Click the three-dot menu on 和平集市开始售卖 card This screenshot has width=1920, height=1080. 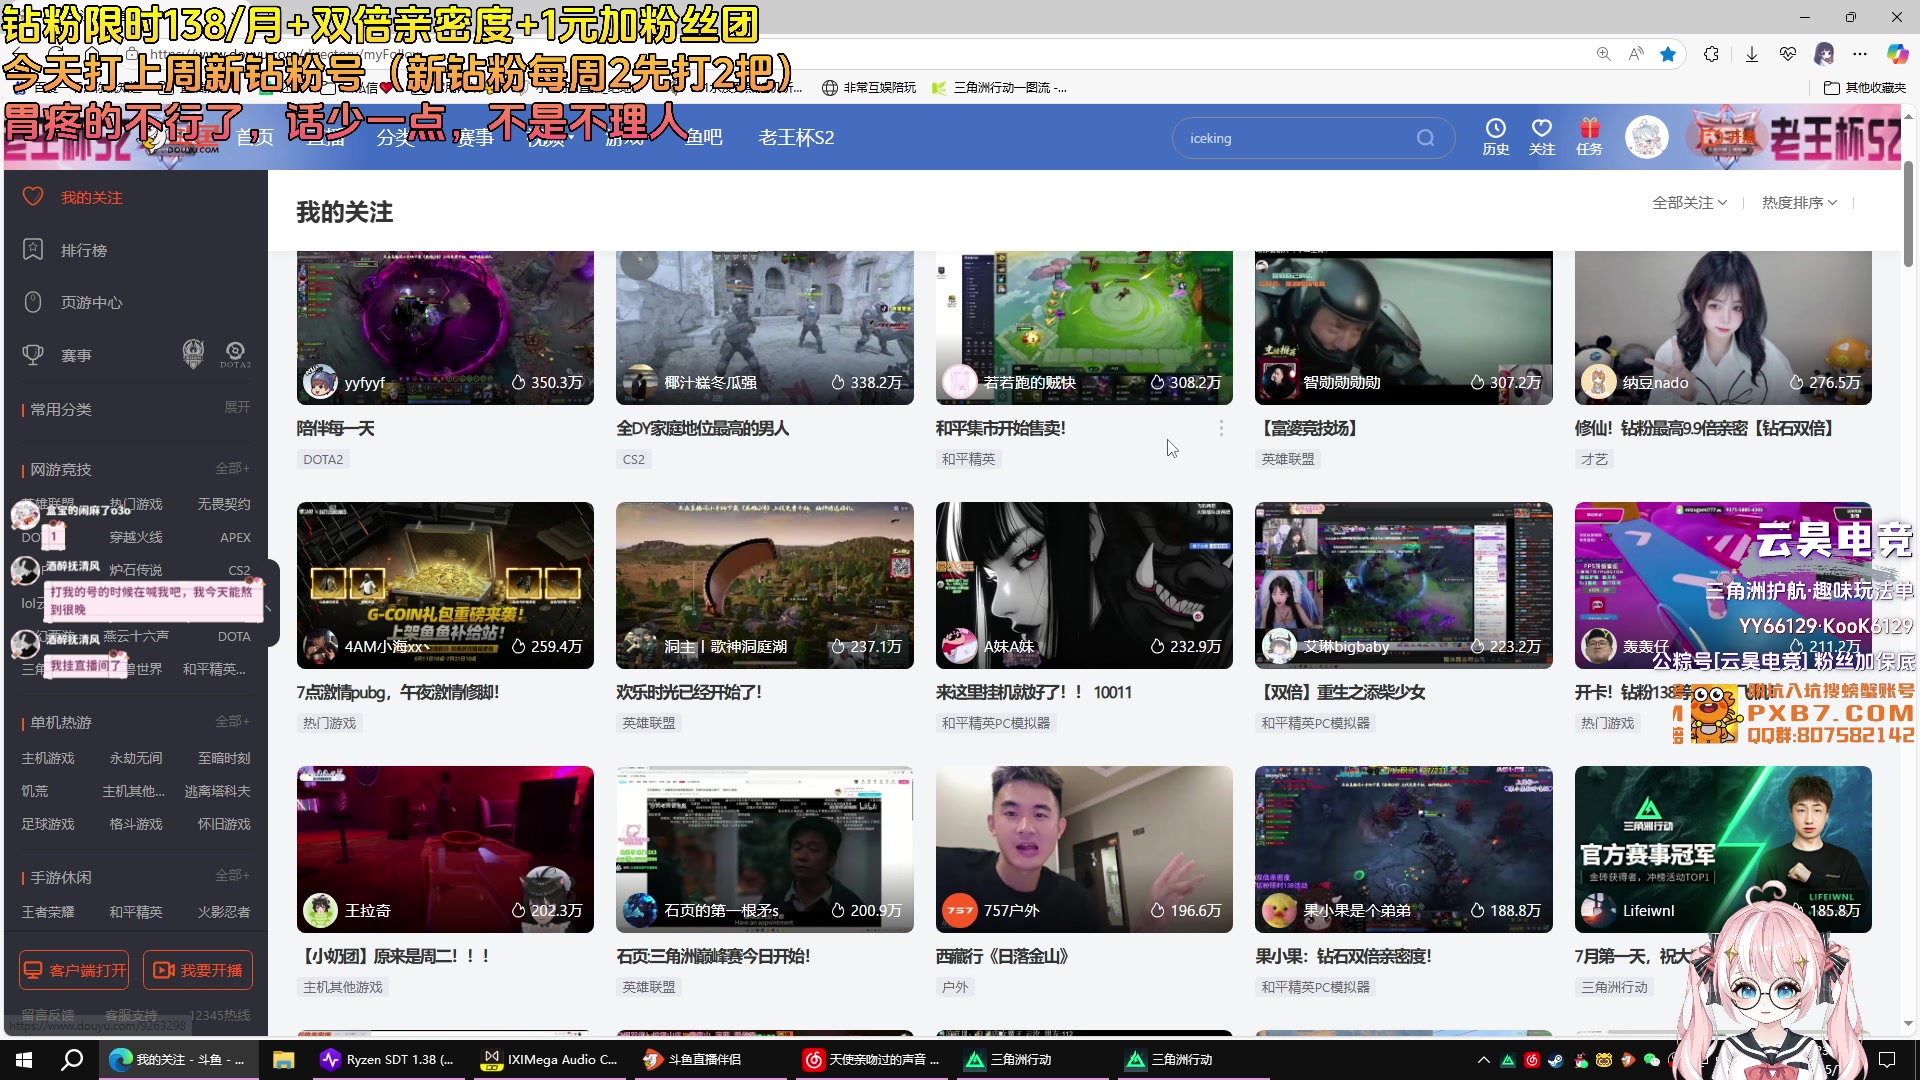[1221, 428]
